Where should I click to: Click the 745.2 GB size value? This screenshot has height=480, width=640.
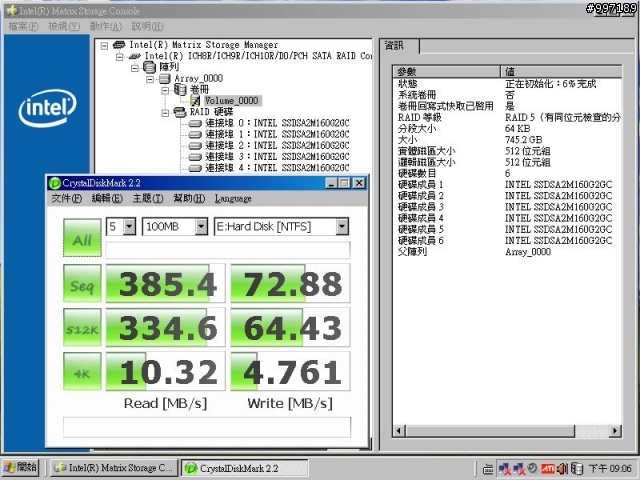click(524, 140)
